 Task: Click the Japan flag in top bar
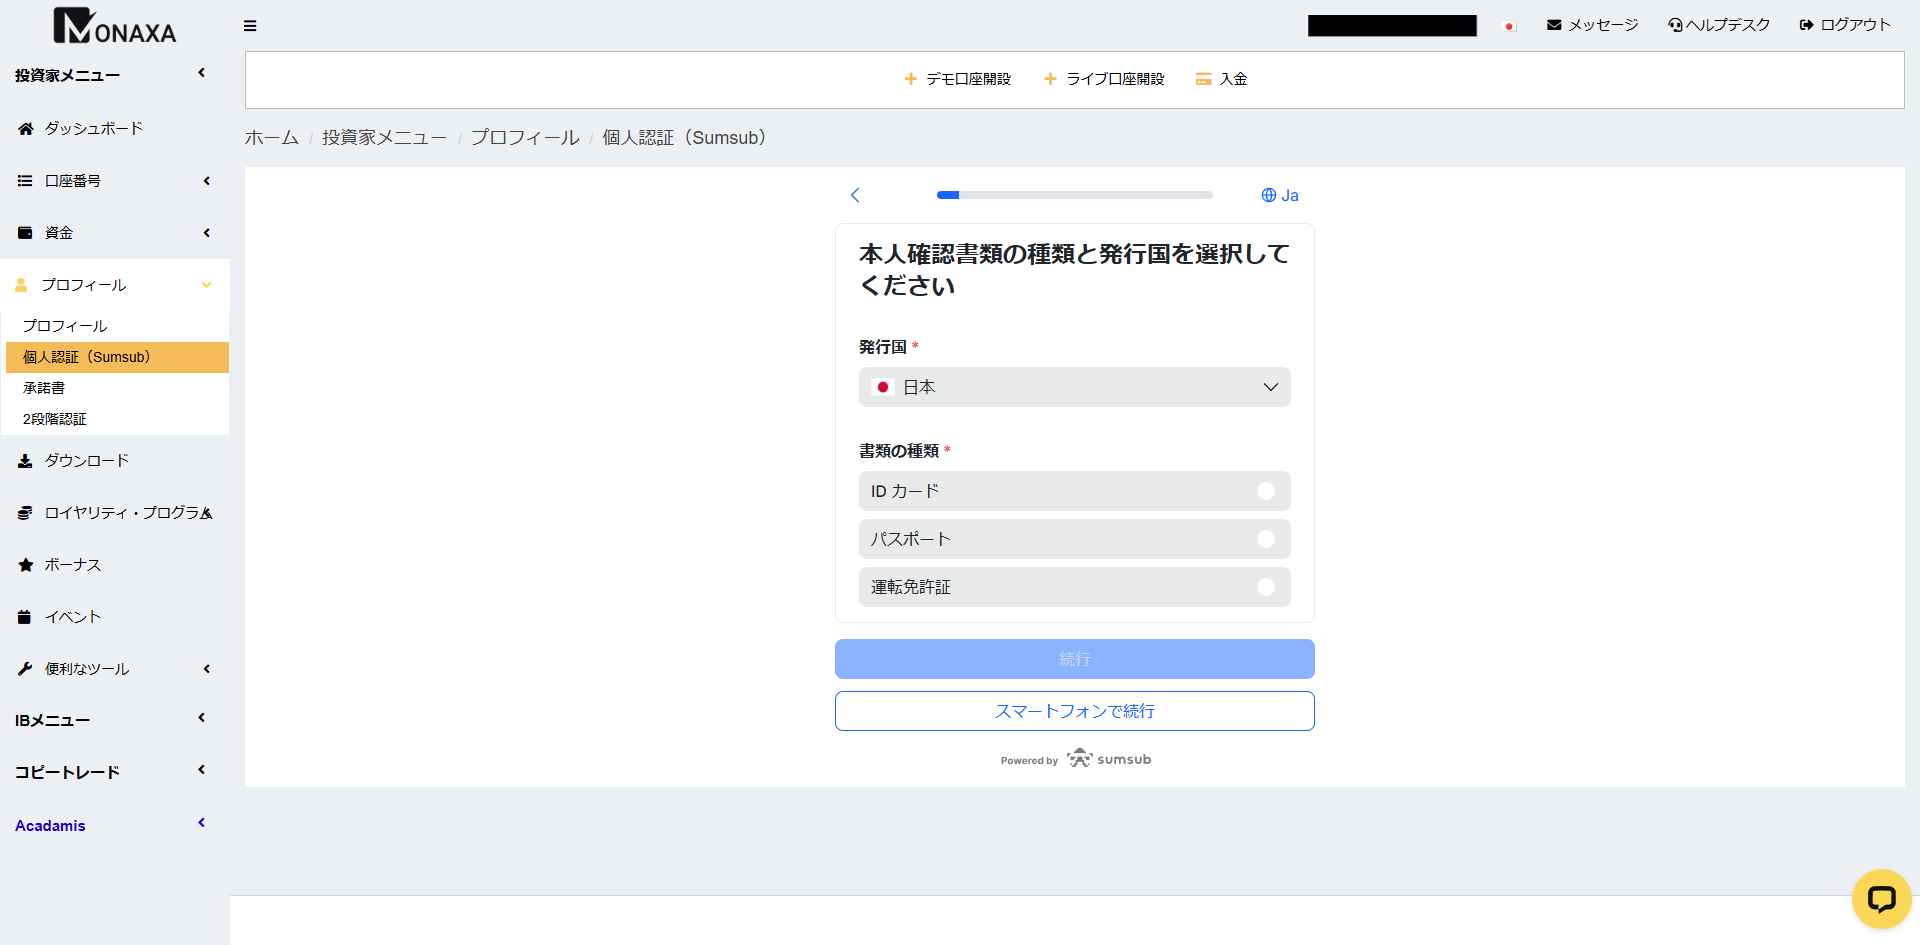1509,26
